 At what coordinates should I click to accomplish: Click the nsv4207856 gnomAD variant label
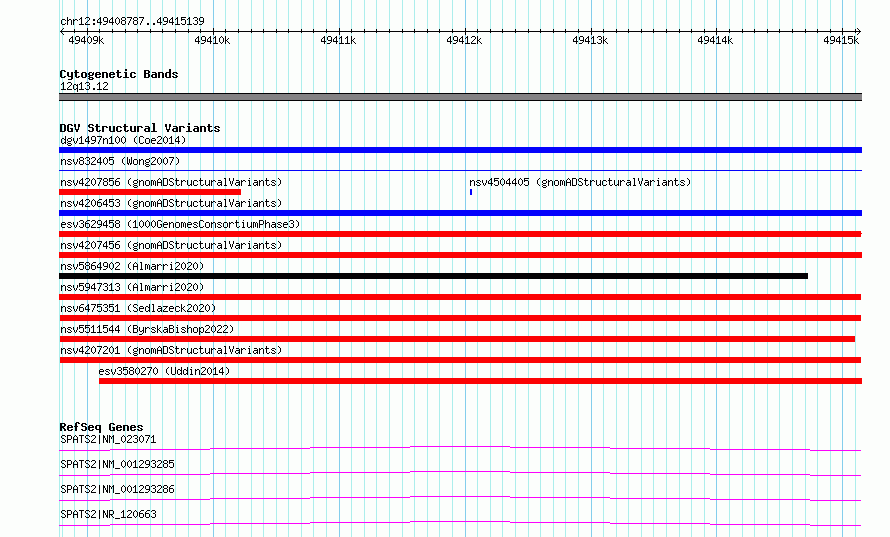click(x=171, y=182)
